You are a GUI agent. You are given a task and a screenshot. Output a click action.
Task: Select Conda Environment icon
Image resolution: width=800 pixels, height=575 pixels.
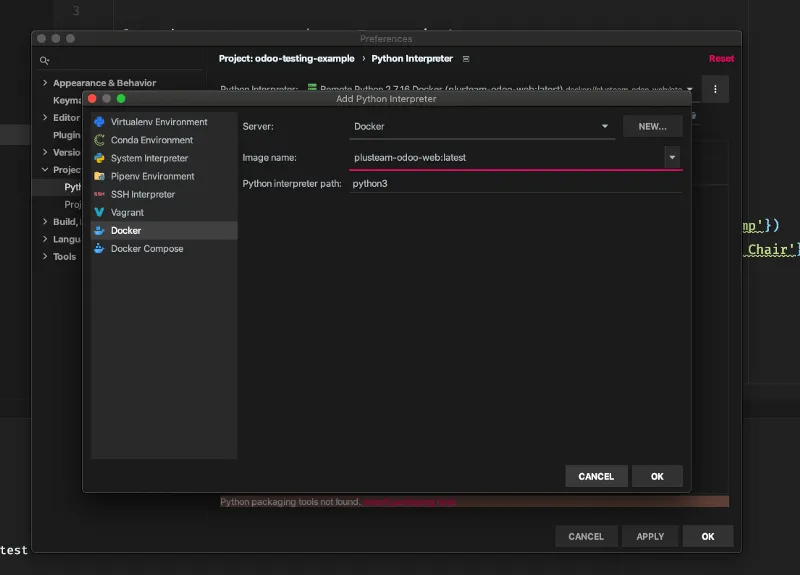coord(99,140)
